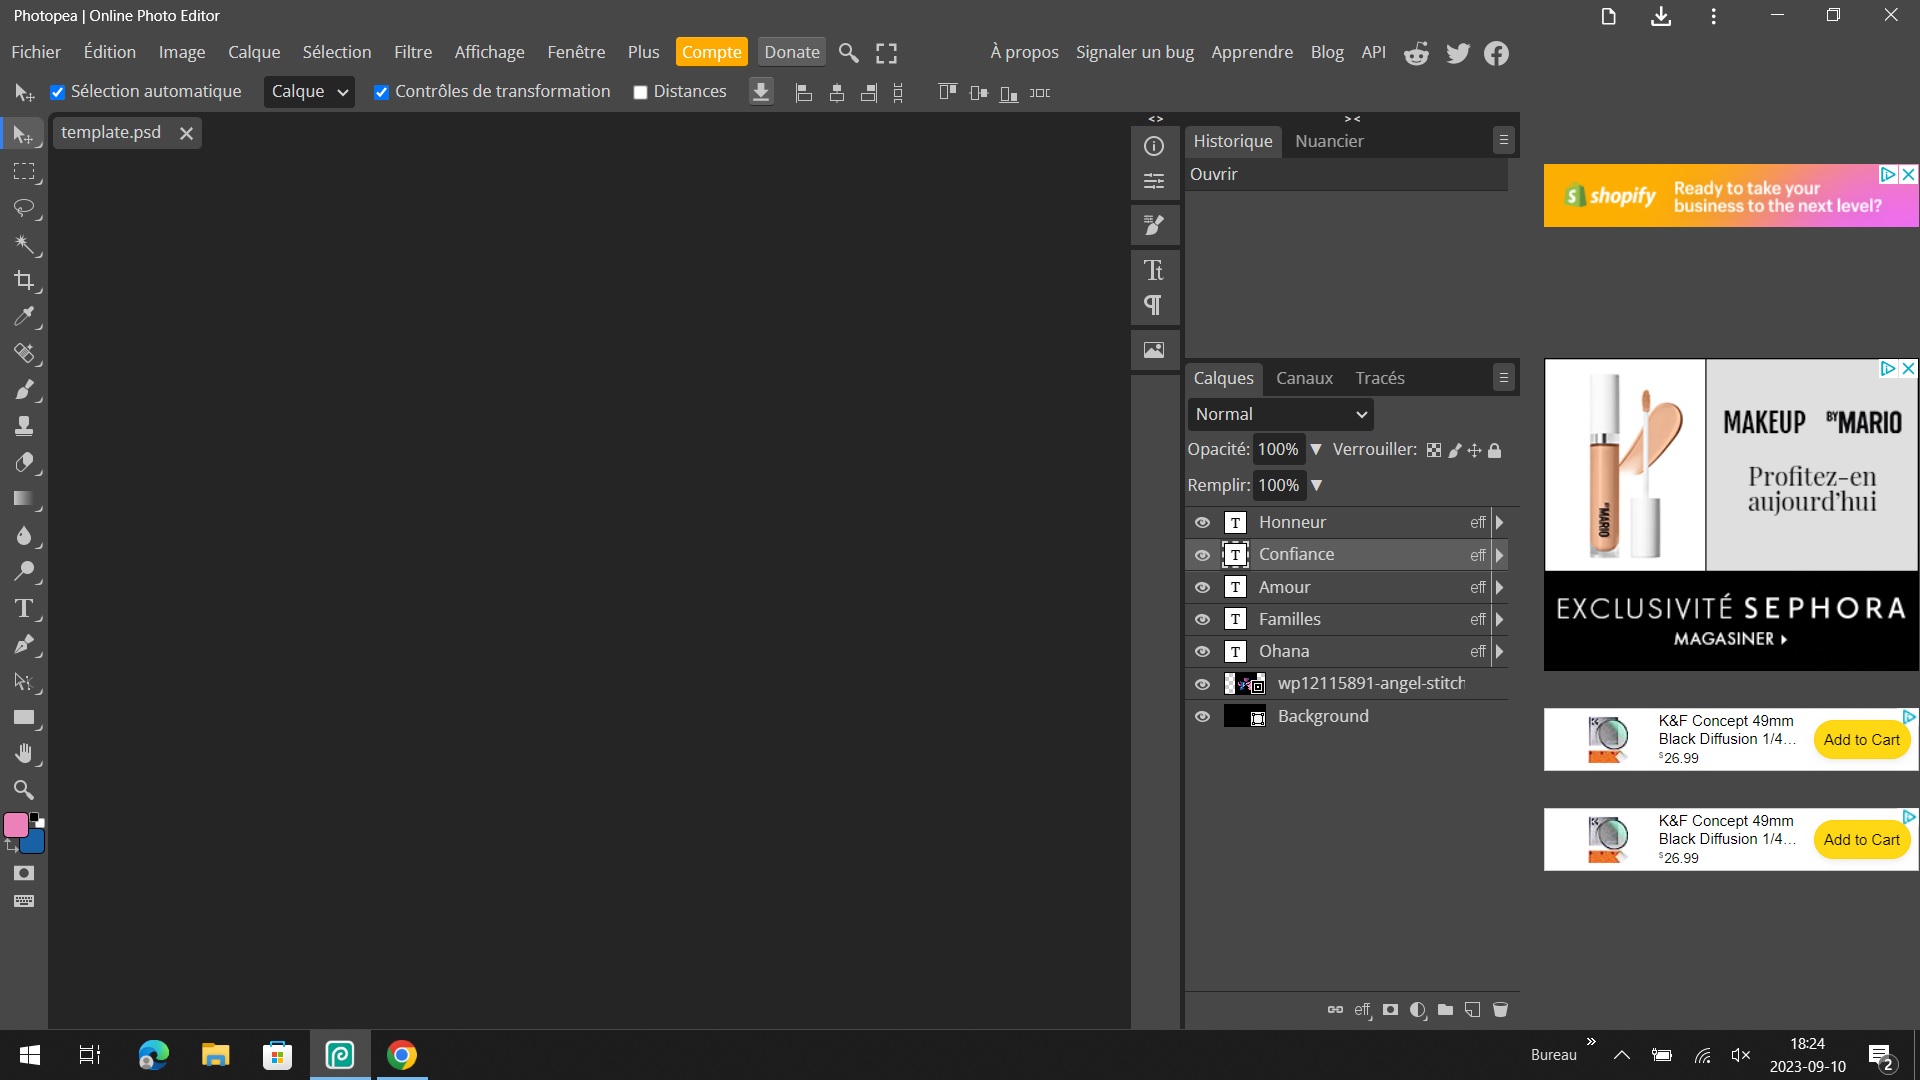Open the Opacité percentage dropdown arrow
The height and width of the screenshot is (1080, 1920).
pyautogui.click(x=1316, y=450)
